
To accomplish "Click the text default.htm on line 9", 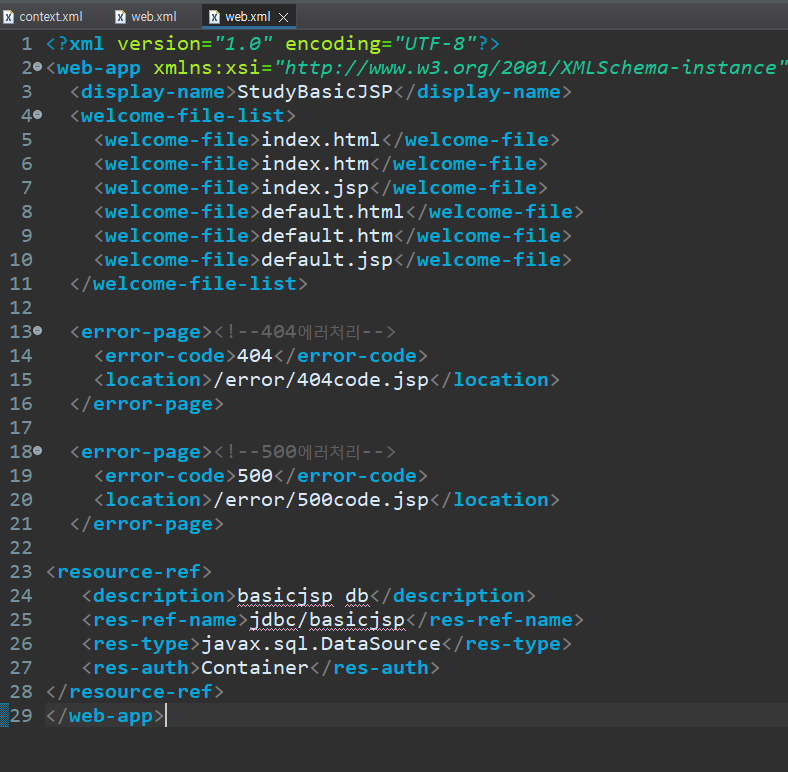I will [x=327, y=236].
